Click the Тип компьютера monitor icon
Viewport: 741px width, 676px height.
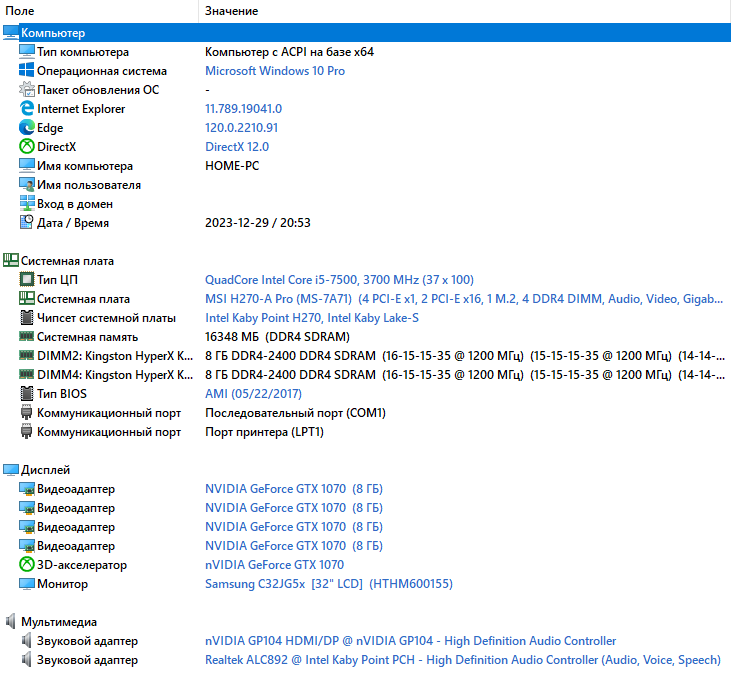pos(26,52)
